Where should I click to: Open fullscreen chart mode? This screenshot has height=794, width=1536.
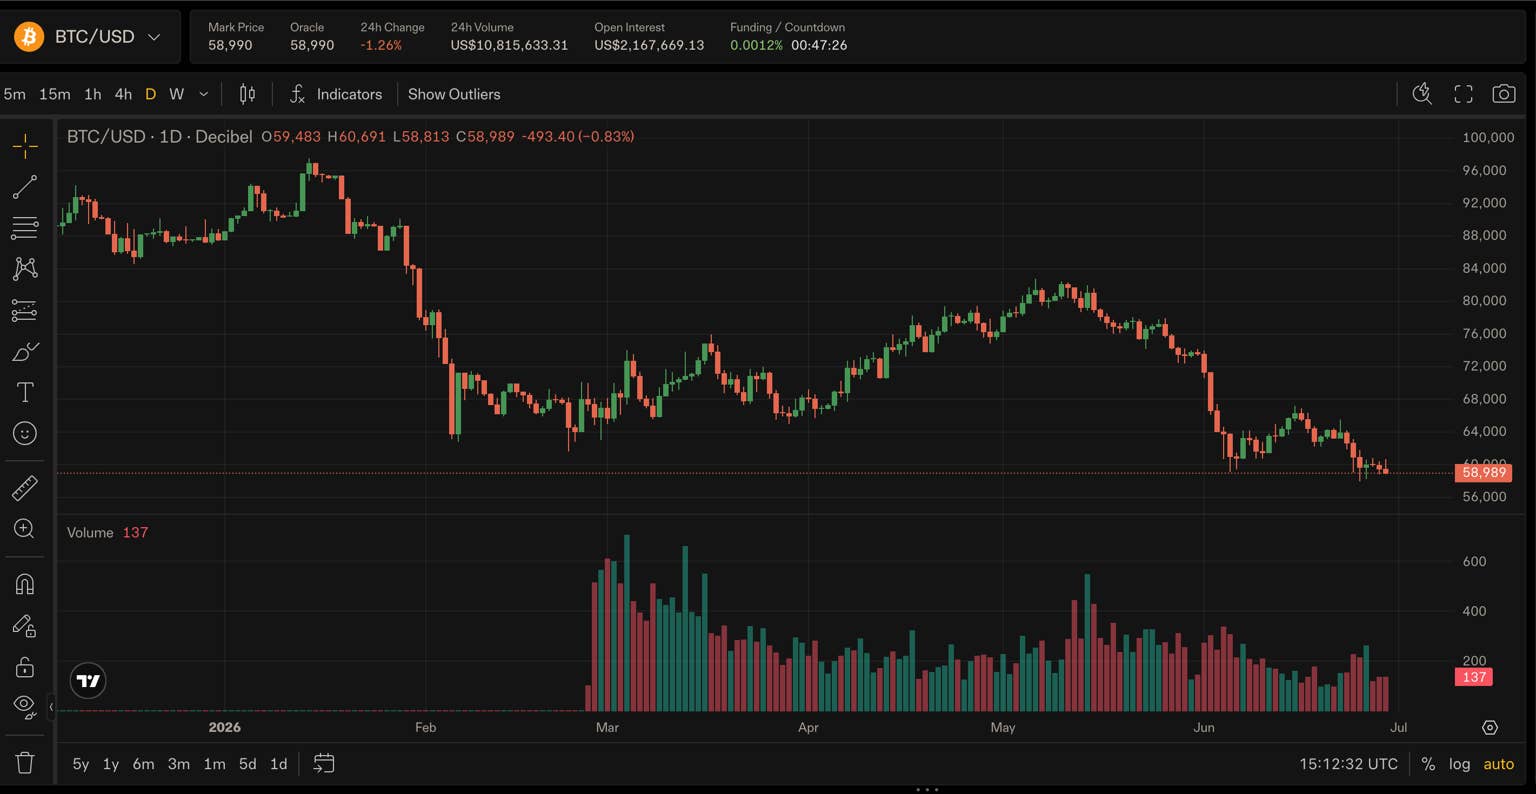(x=1463, y=94)
